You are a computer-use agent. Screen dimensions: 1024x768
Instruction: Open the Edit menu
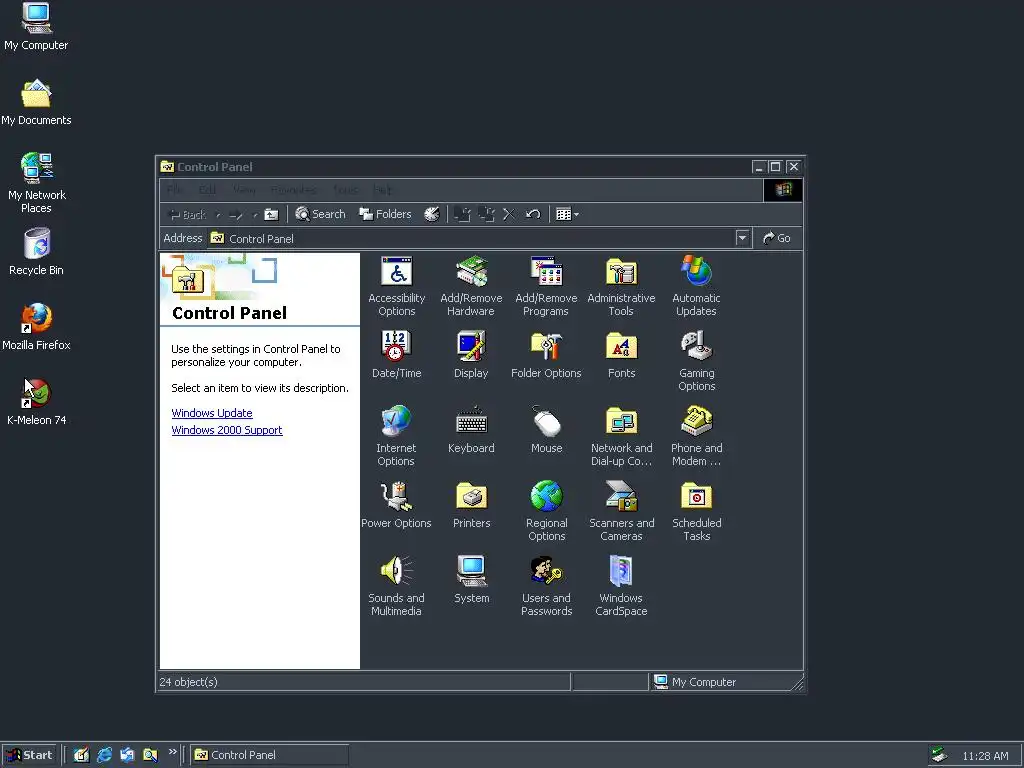tap(208, 190)
